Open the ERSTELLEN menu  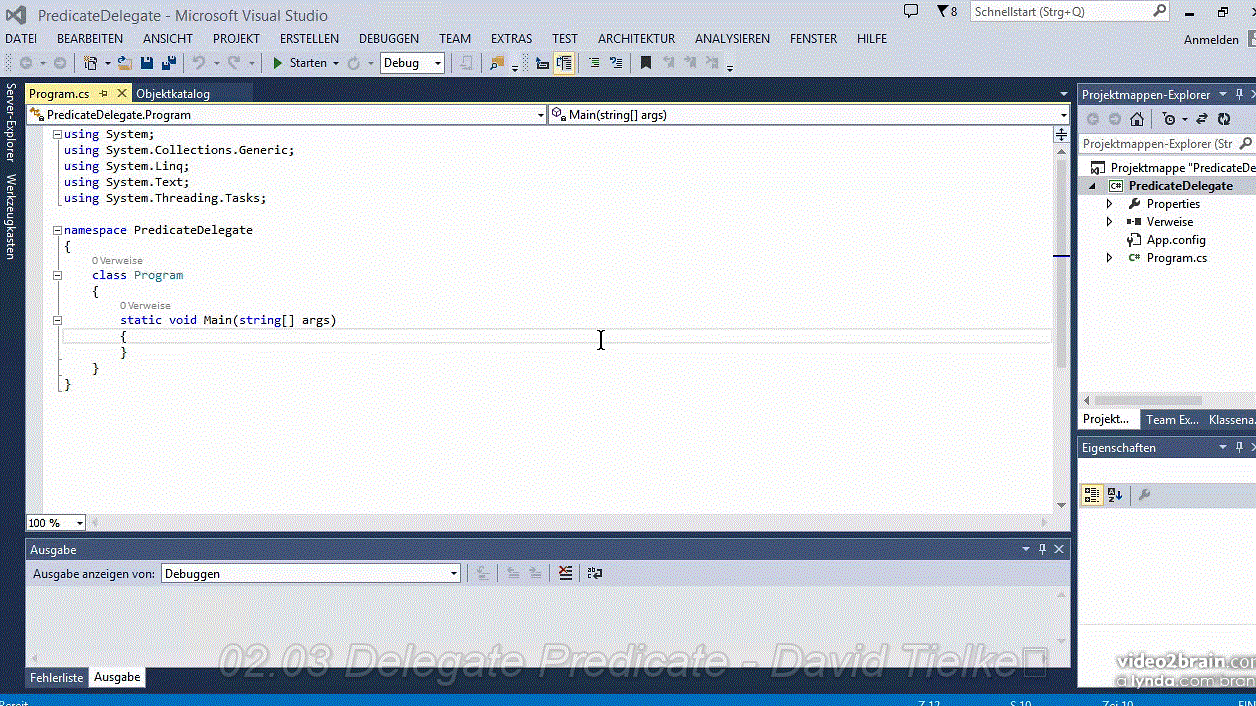coord(309,39)
